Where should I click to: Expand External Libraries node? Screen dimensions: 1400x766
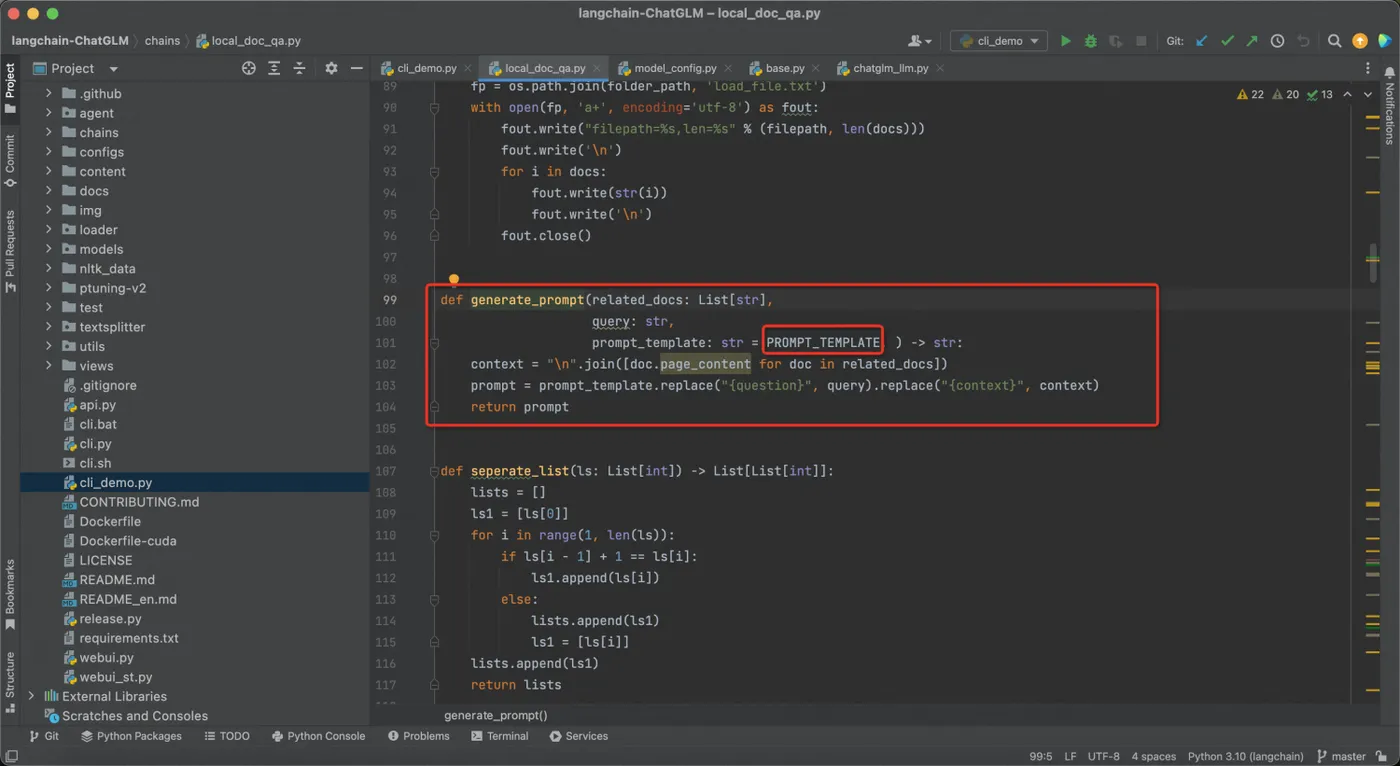tap(31, 696)
